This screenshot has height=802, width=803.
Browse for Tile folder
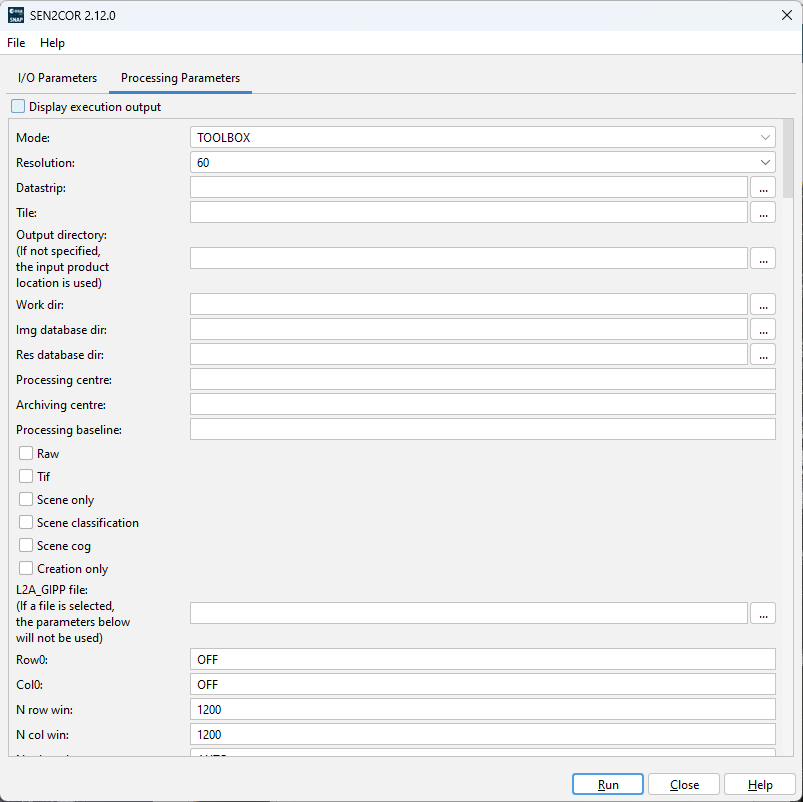(x=763, y=212)
